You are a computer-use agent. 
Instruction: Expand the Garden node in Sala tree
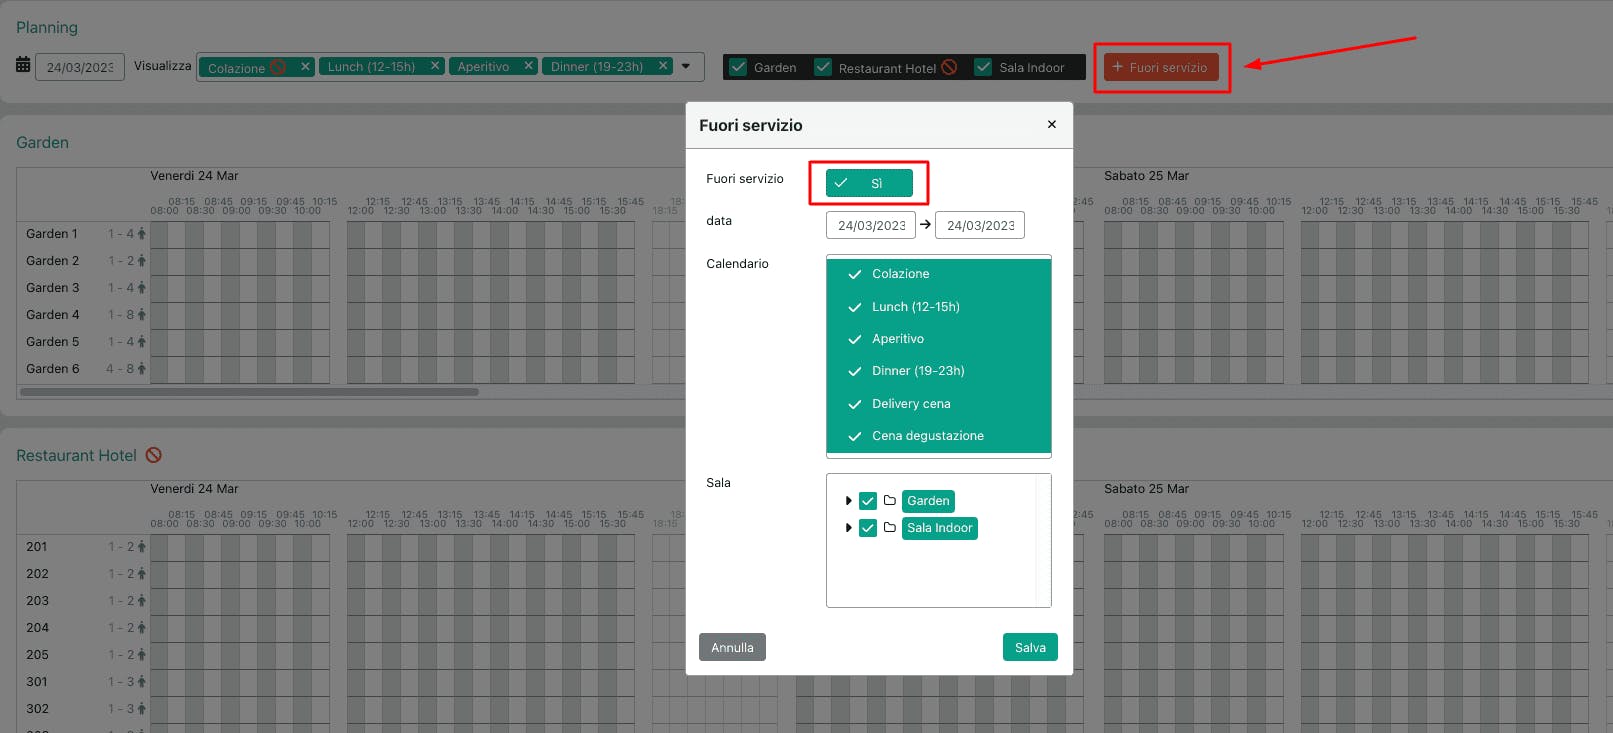pos(848,501)
